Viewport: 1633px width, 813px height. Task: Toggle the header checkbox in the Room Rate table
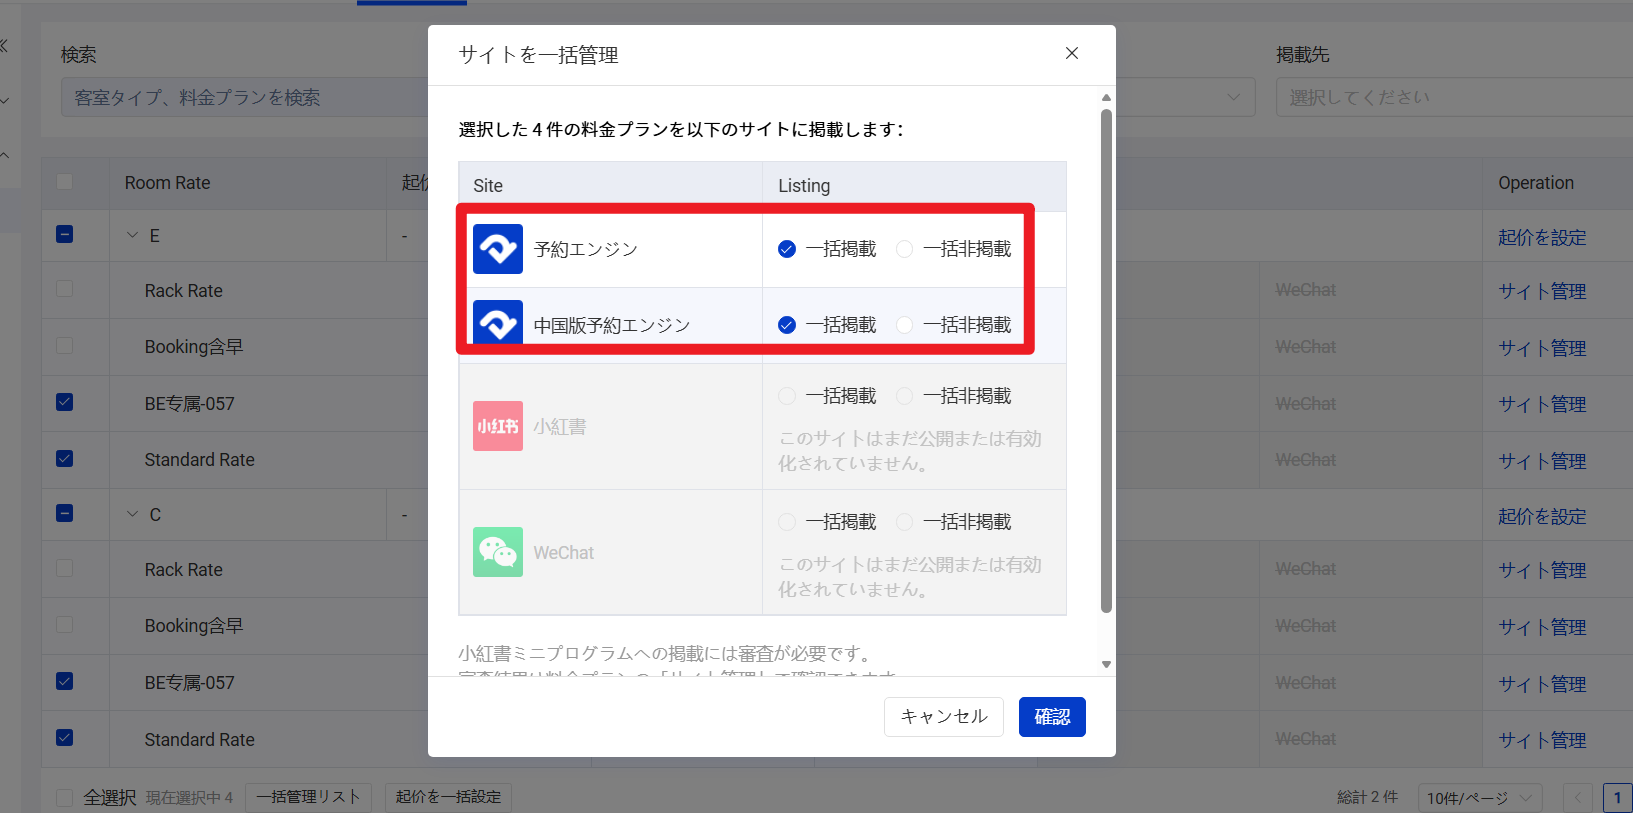click(65, 182)
